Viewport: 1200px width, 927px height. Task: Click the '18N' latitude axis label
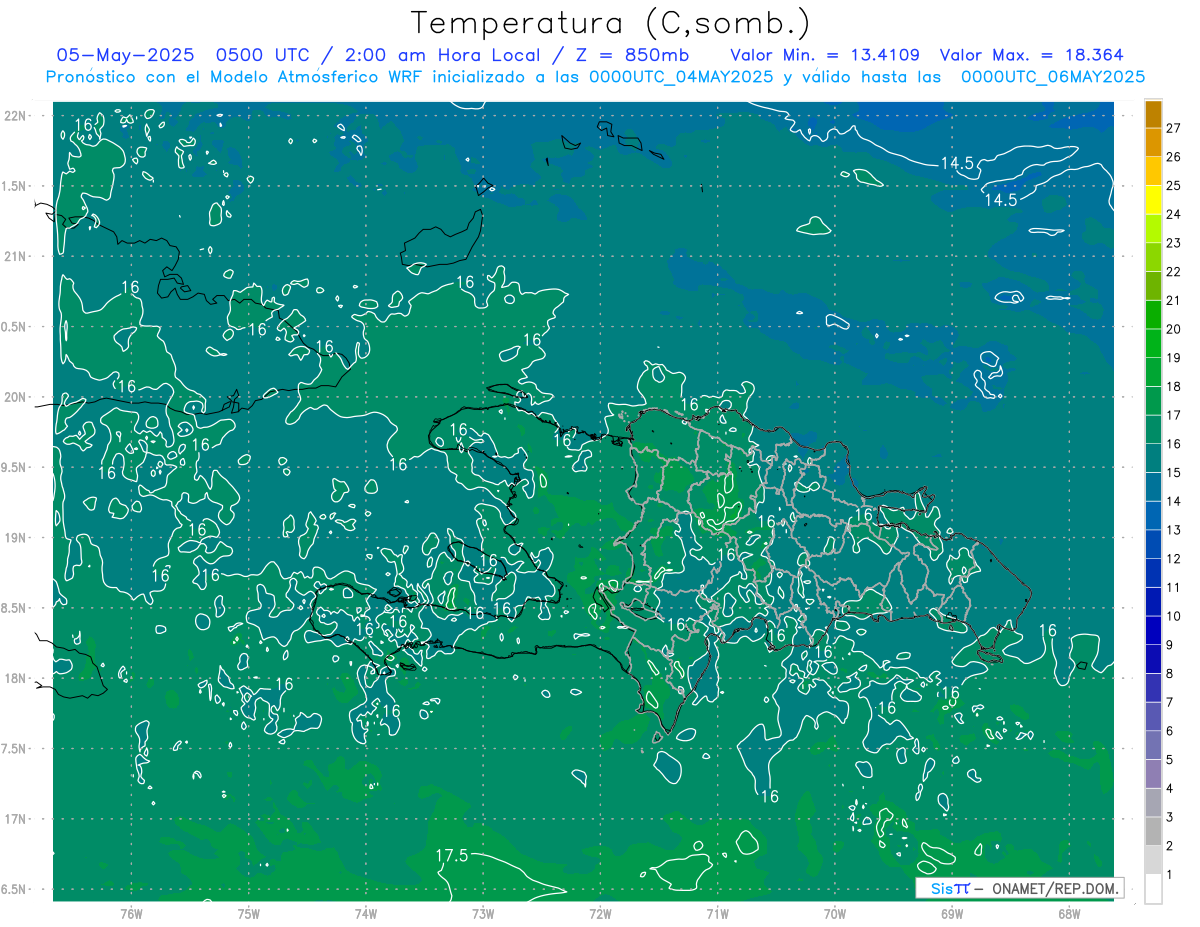pos(16,678)
